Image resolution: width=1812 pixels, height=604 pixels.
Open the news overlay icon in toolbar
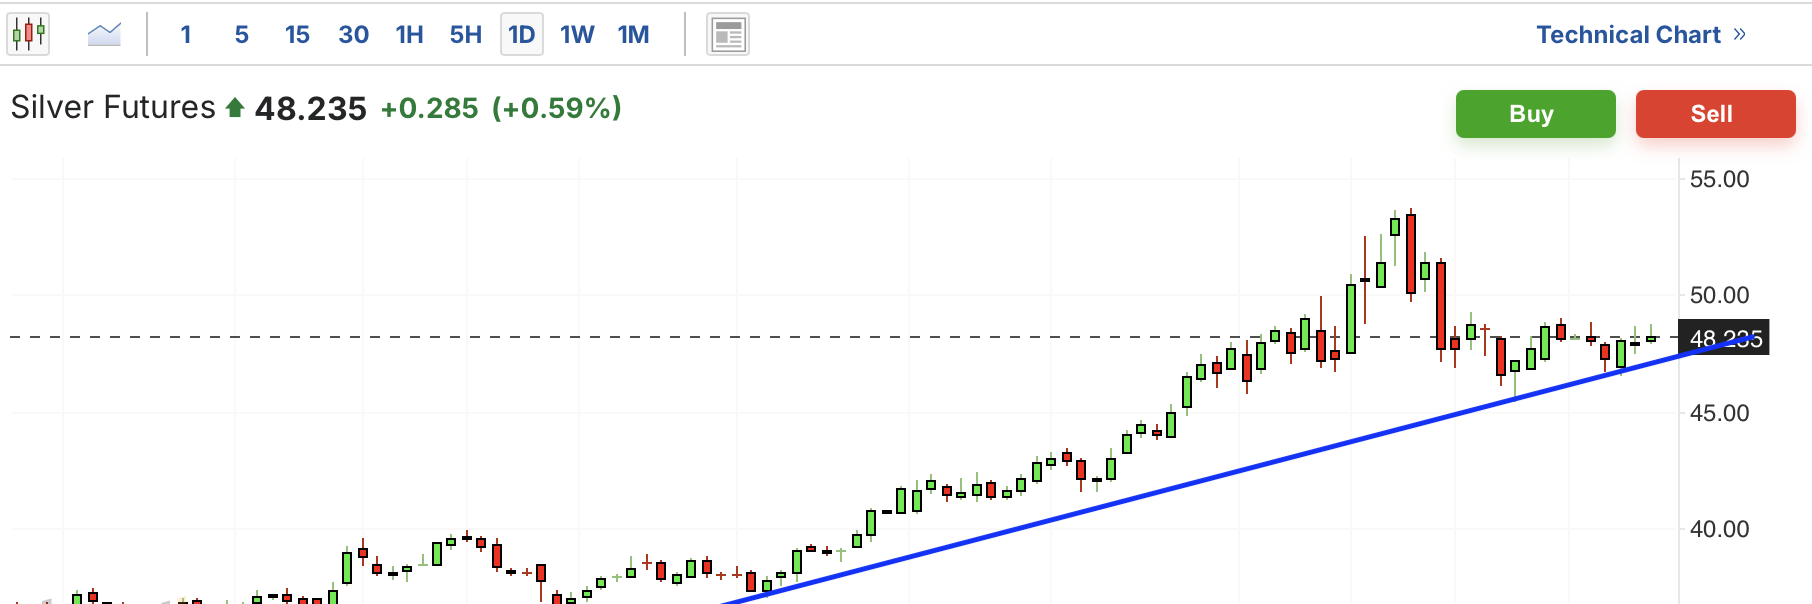(728, 35)
